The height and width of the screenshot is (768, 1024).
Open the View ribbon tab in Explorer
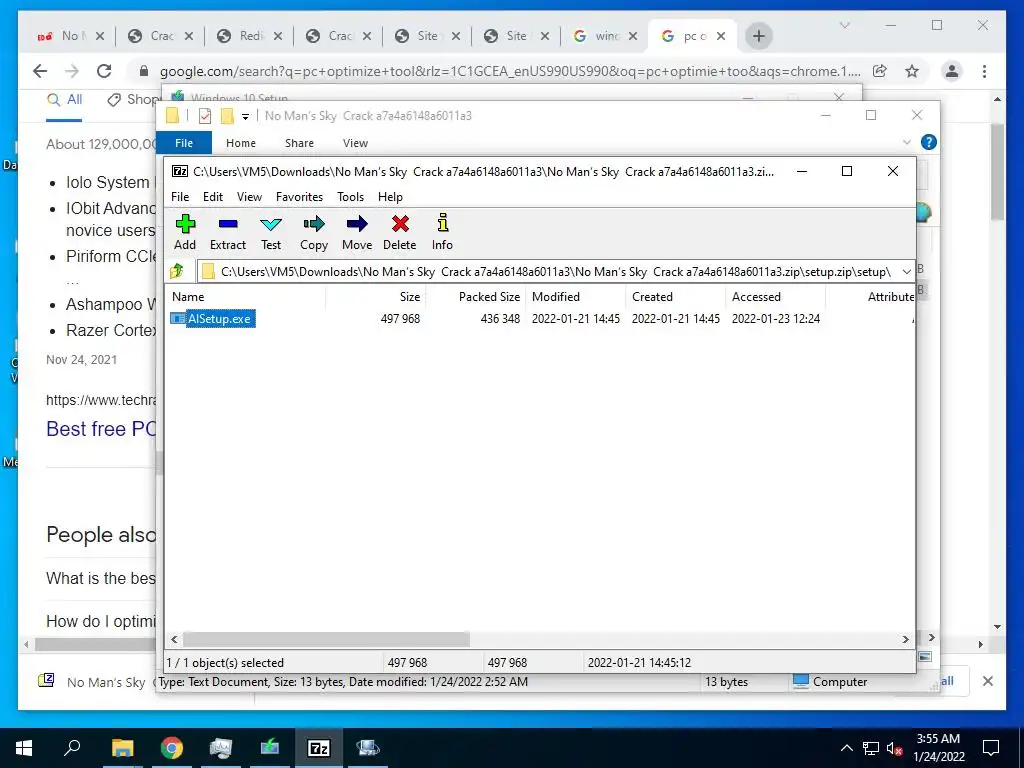[355, 143]
